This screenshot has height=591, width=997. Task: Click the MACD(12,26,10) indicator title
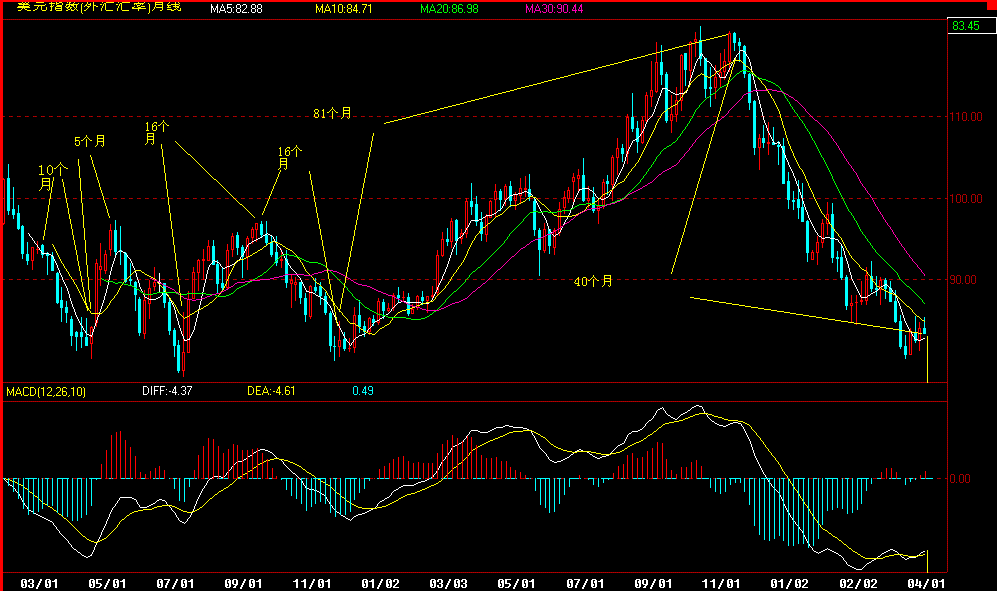(46, 391)
